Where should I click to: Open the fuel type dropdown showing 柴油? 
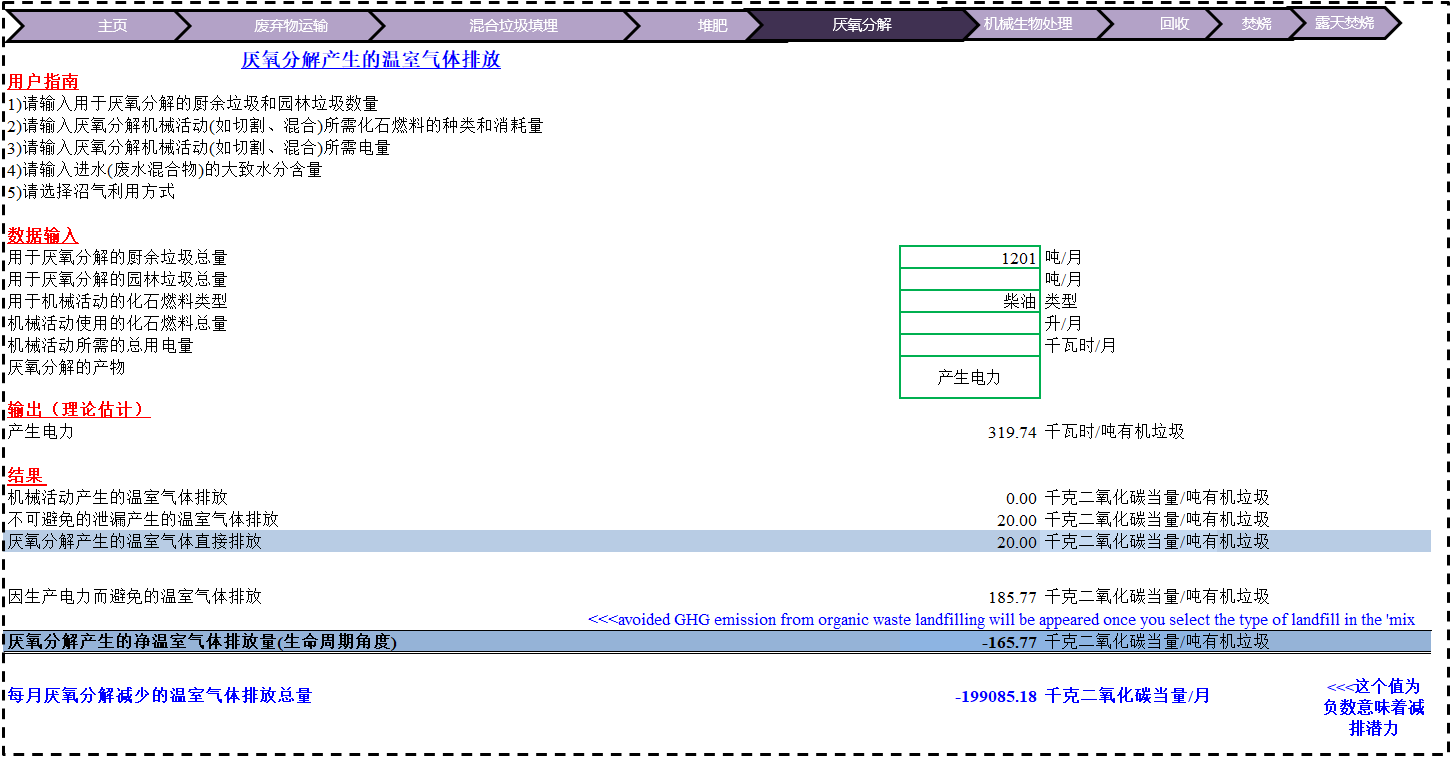click(x=969, y=302)
